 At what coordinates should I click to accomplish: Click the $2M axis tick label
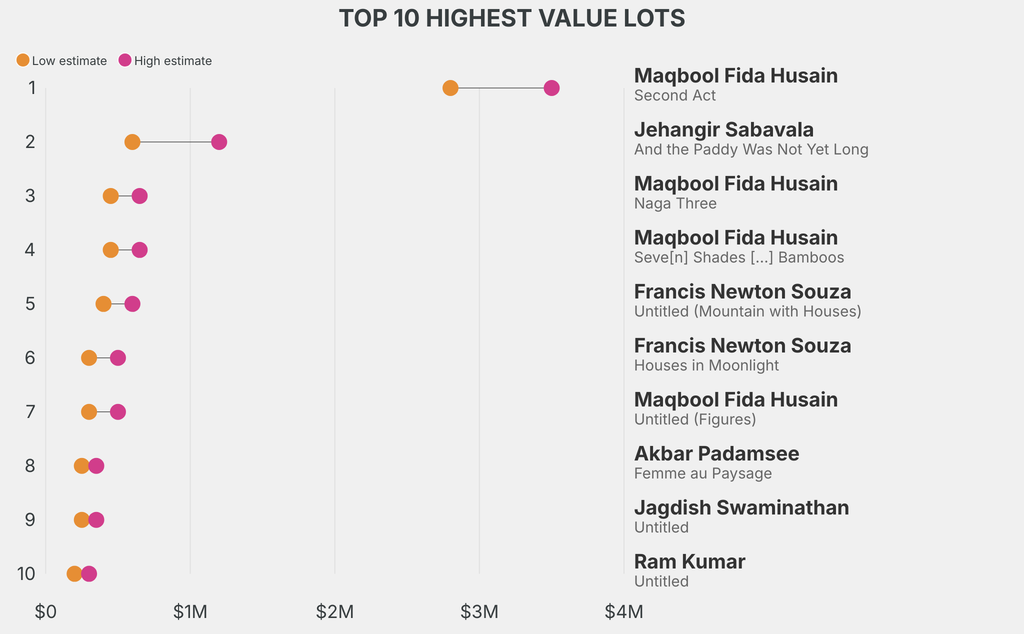pyautogui.click(x=334, y=611)
